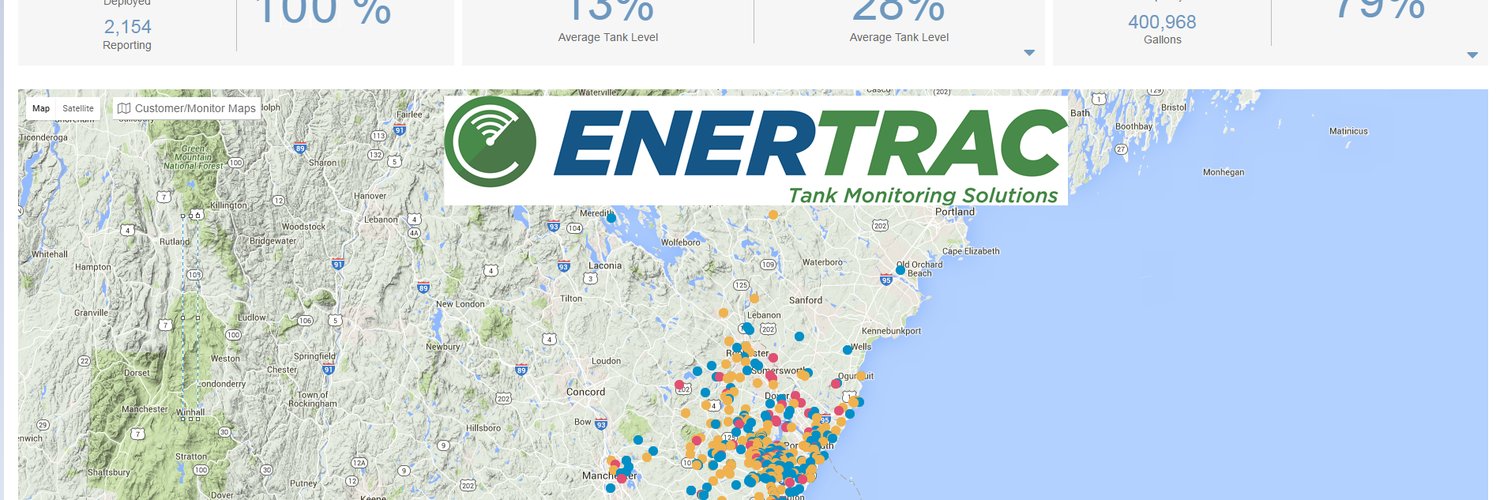
Task: Click the I-89 shield above Sharon
Action: (302, 148)
